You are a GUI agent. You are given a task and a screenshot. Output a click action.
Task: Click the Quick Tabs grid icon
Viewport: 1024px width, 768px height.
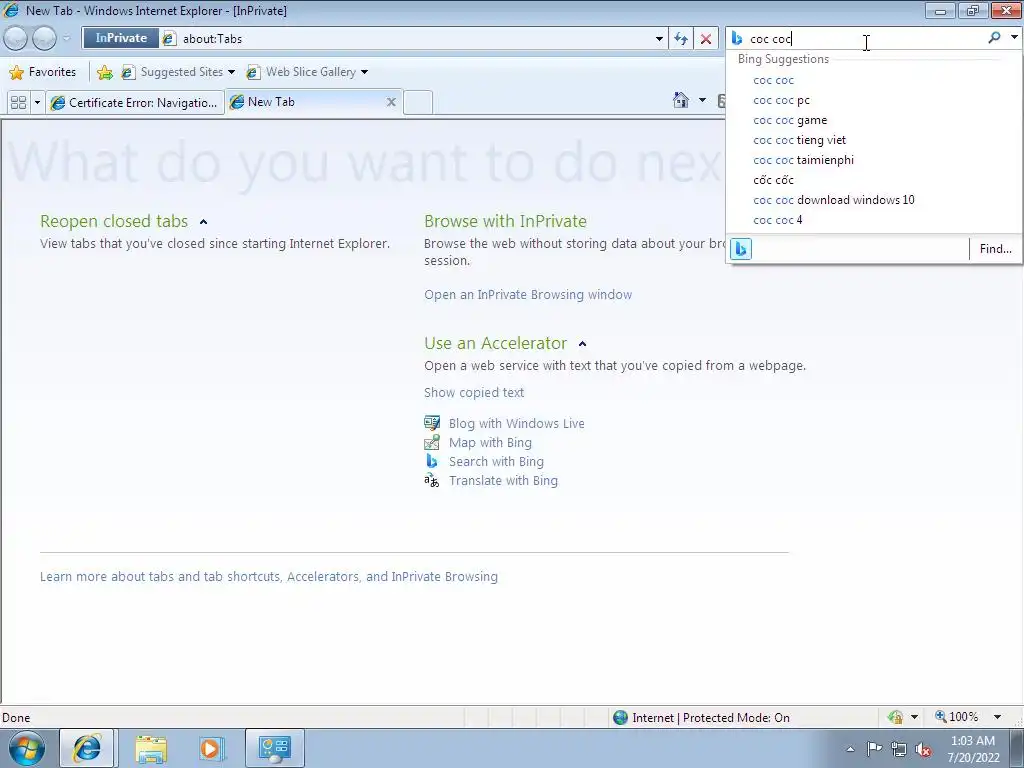[x=18, y=103]
